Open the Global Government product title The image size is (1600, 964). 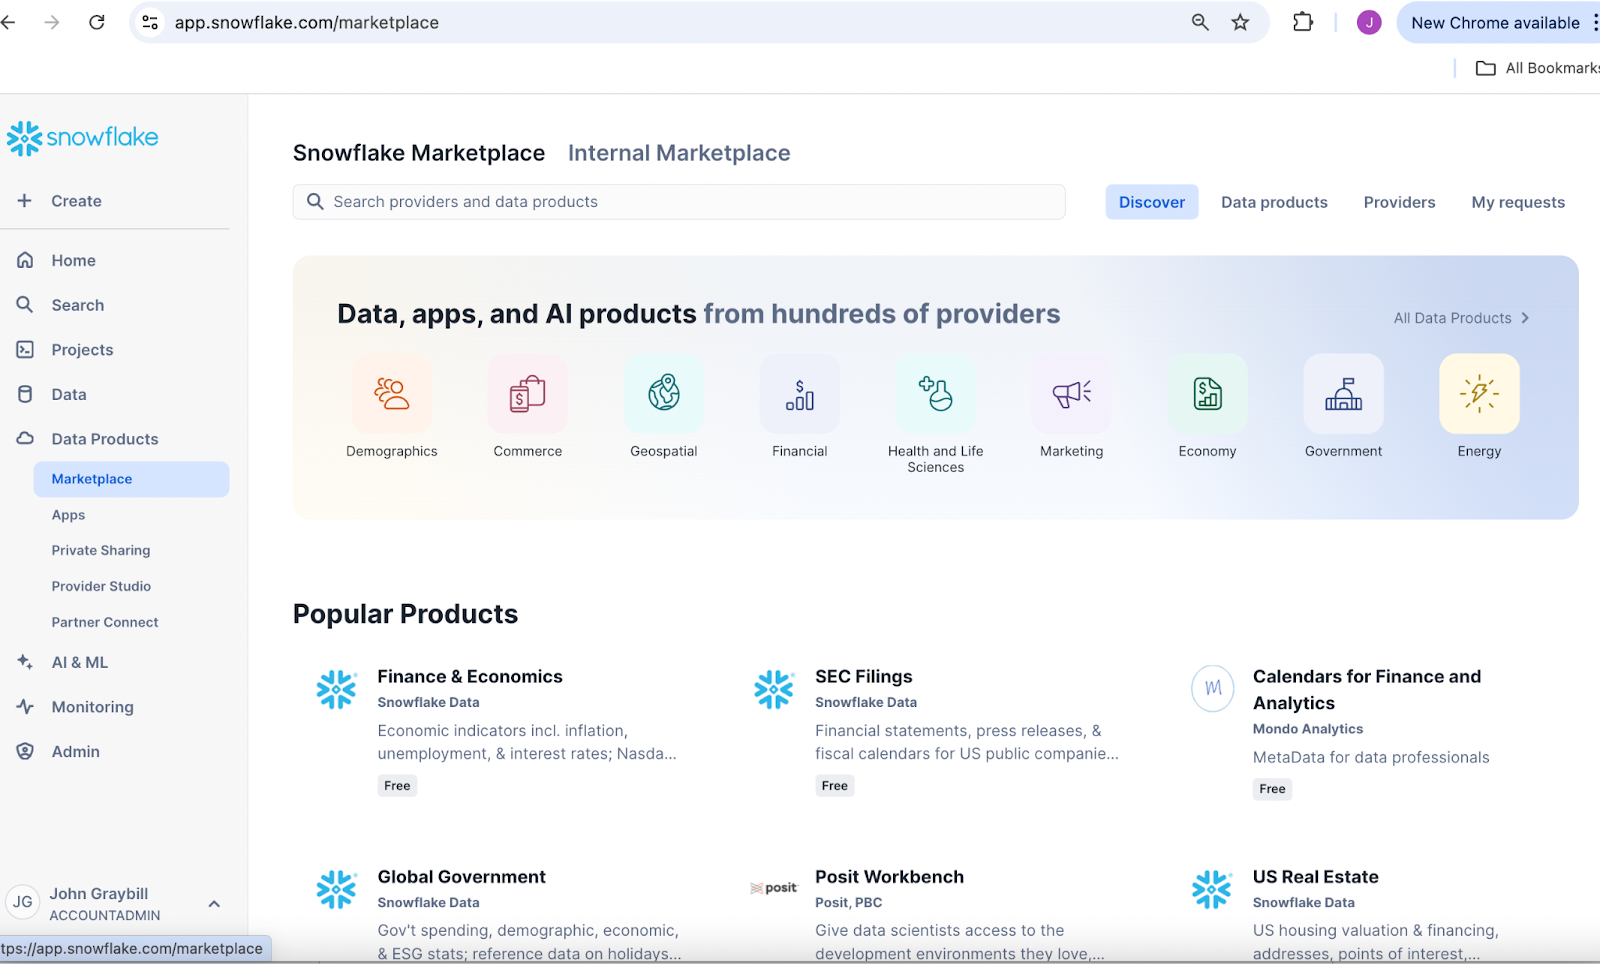point(462,877)
